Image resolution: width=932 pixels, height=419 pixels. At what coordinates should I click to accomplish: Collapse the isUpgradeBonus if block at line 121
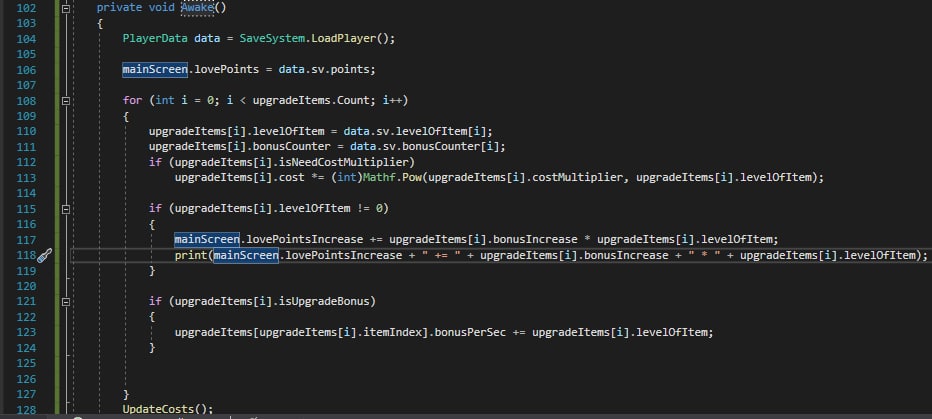pyautogui.click(x=65, y=302)
